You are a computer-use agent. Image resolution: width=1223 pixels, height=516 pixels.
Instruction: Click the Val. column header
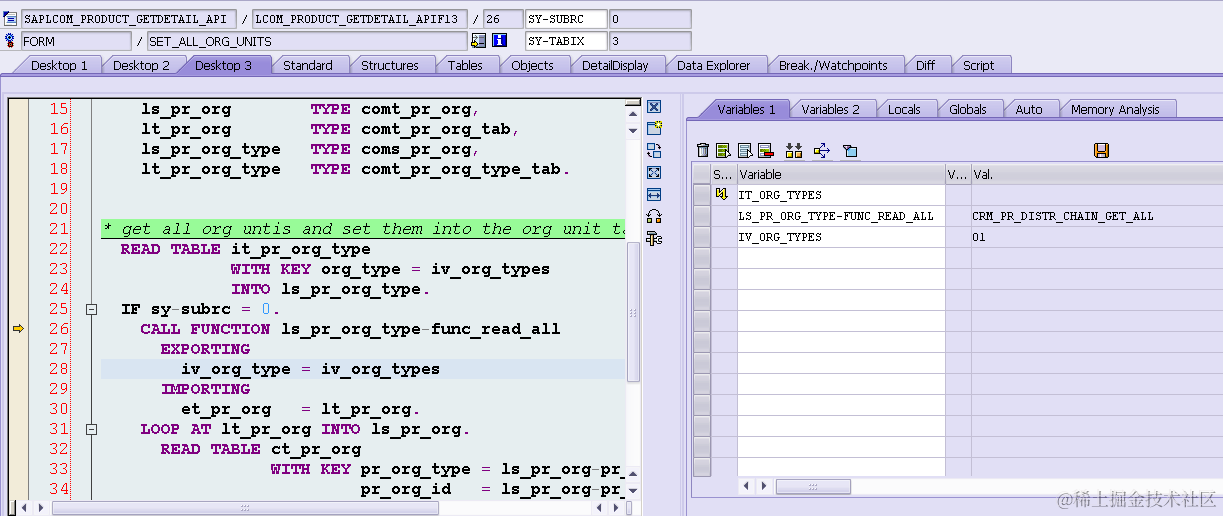[x=1096, y=174]
